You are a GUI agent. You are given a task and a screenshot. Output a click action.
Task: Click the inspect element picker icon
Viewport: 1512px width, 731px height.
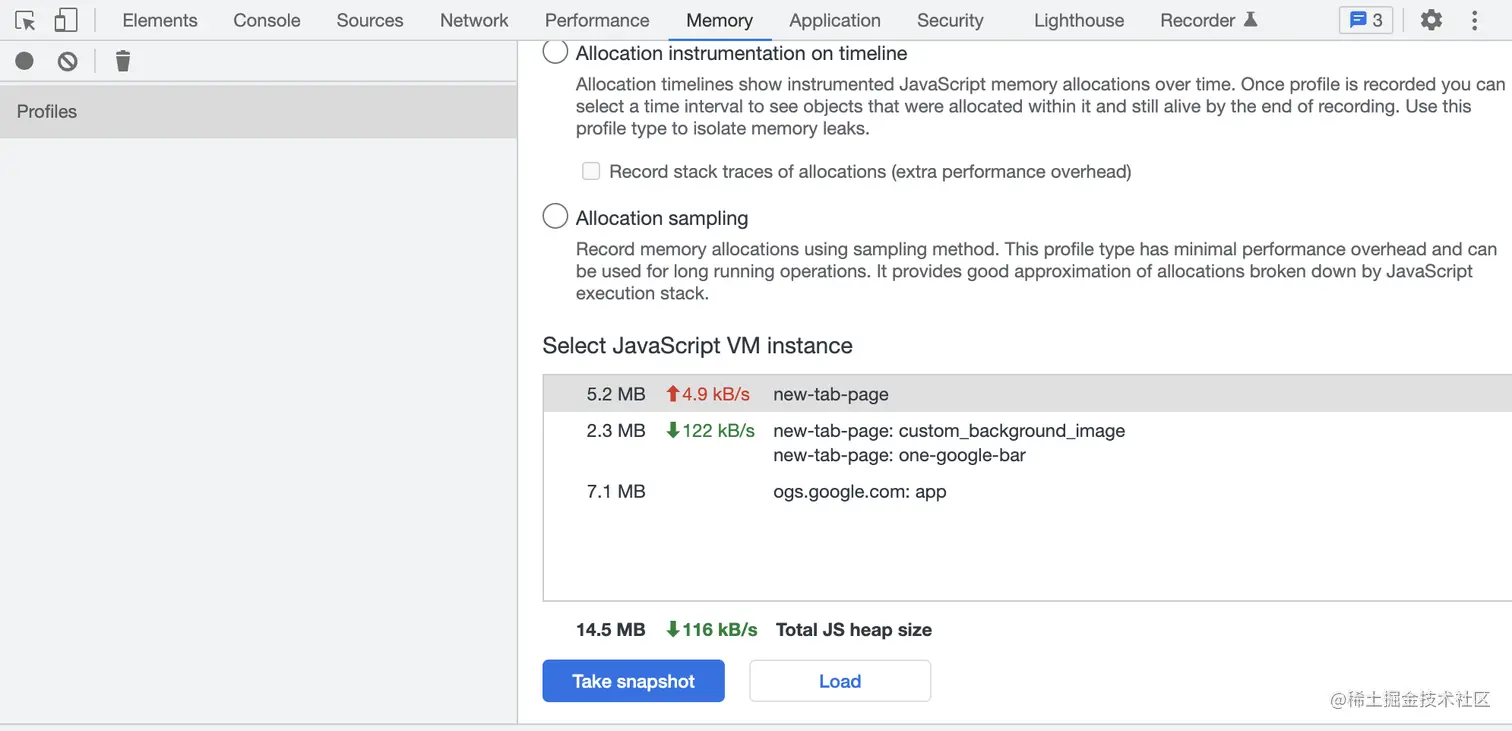click(25, 20)
